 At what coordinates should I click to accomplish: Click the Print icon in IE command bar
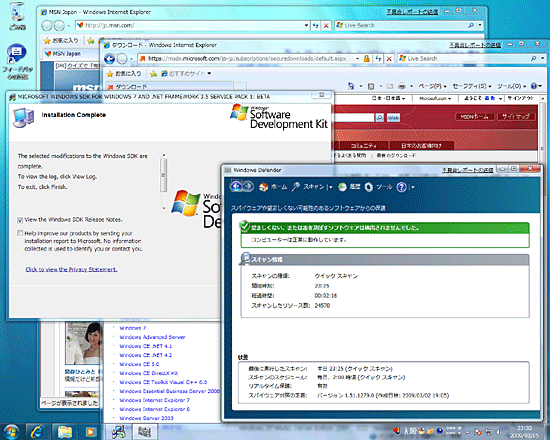[x=402, y=86]
